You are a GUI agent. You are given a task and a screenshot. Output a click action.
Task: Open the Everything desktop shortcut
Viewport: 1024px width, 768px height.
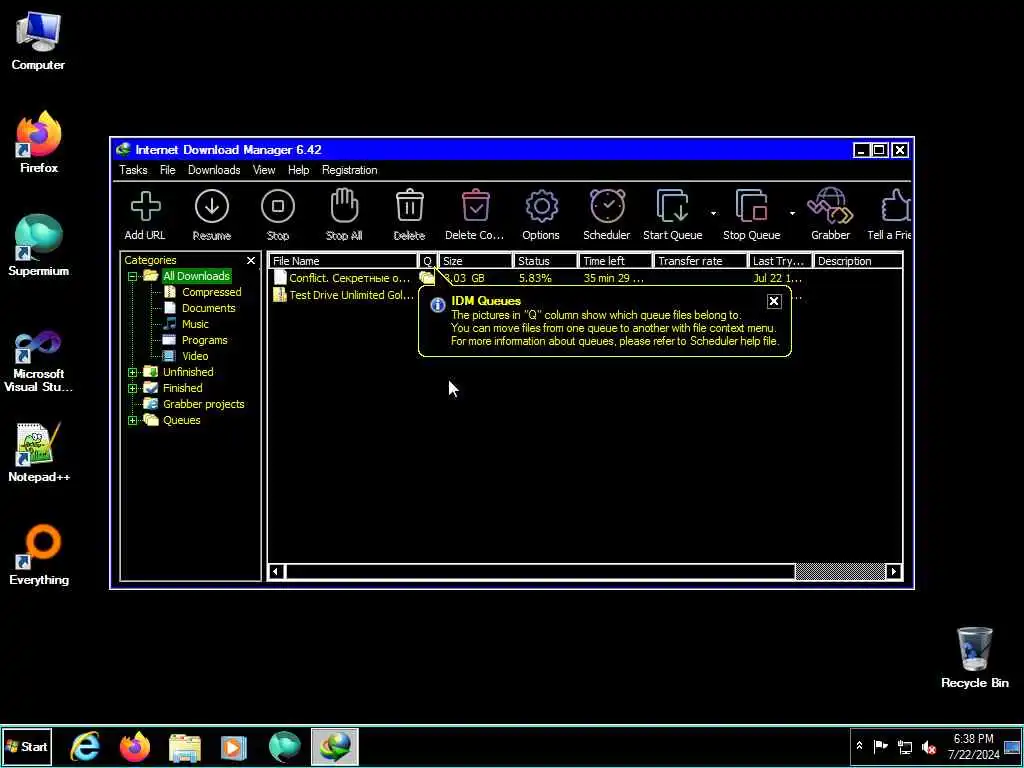(x=39, y=554)
